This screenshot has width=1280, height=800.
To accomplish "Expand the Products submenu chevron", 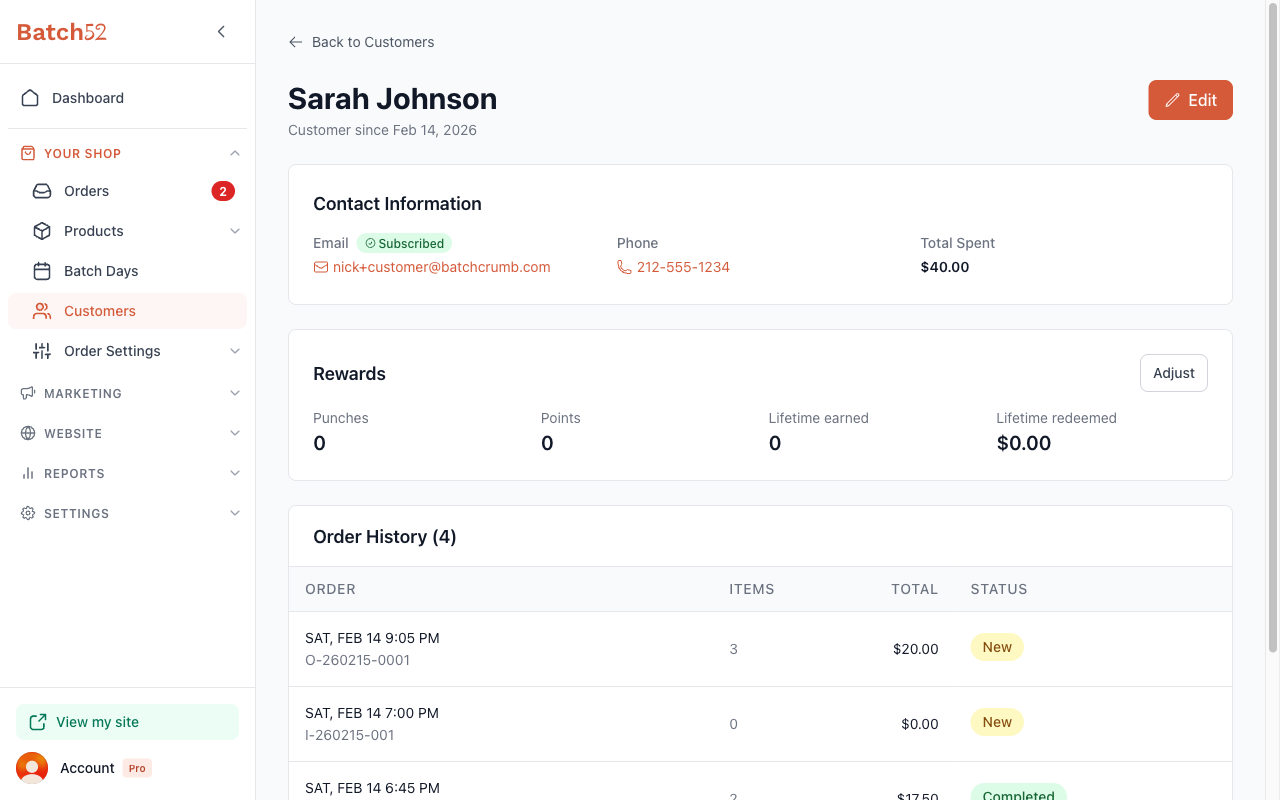I will [x=235, y=231].
